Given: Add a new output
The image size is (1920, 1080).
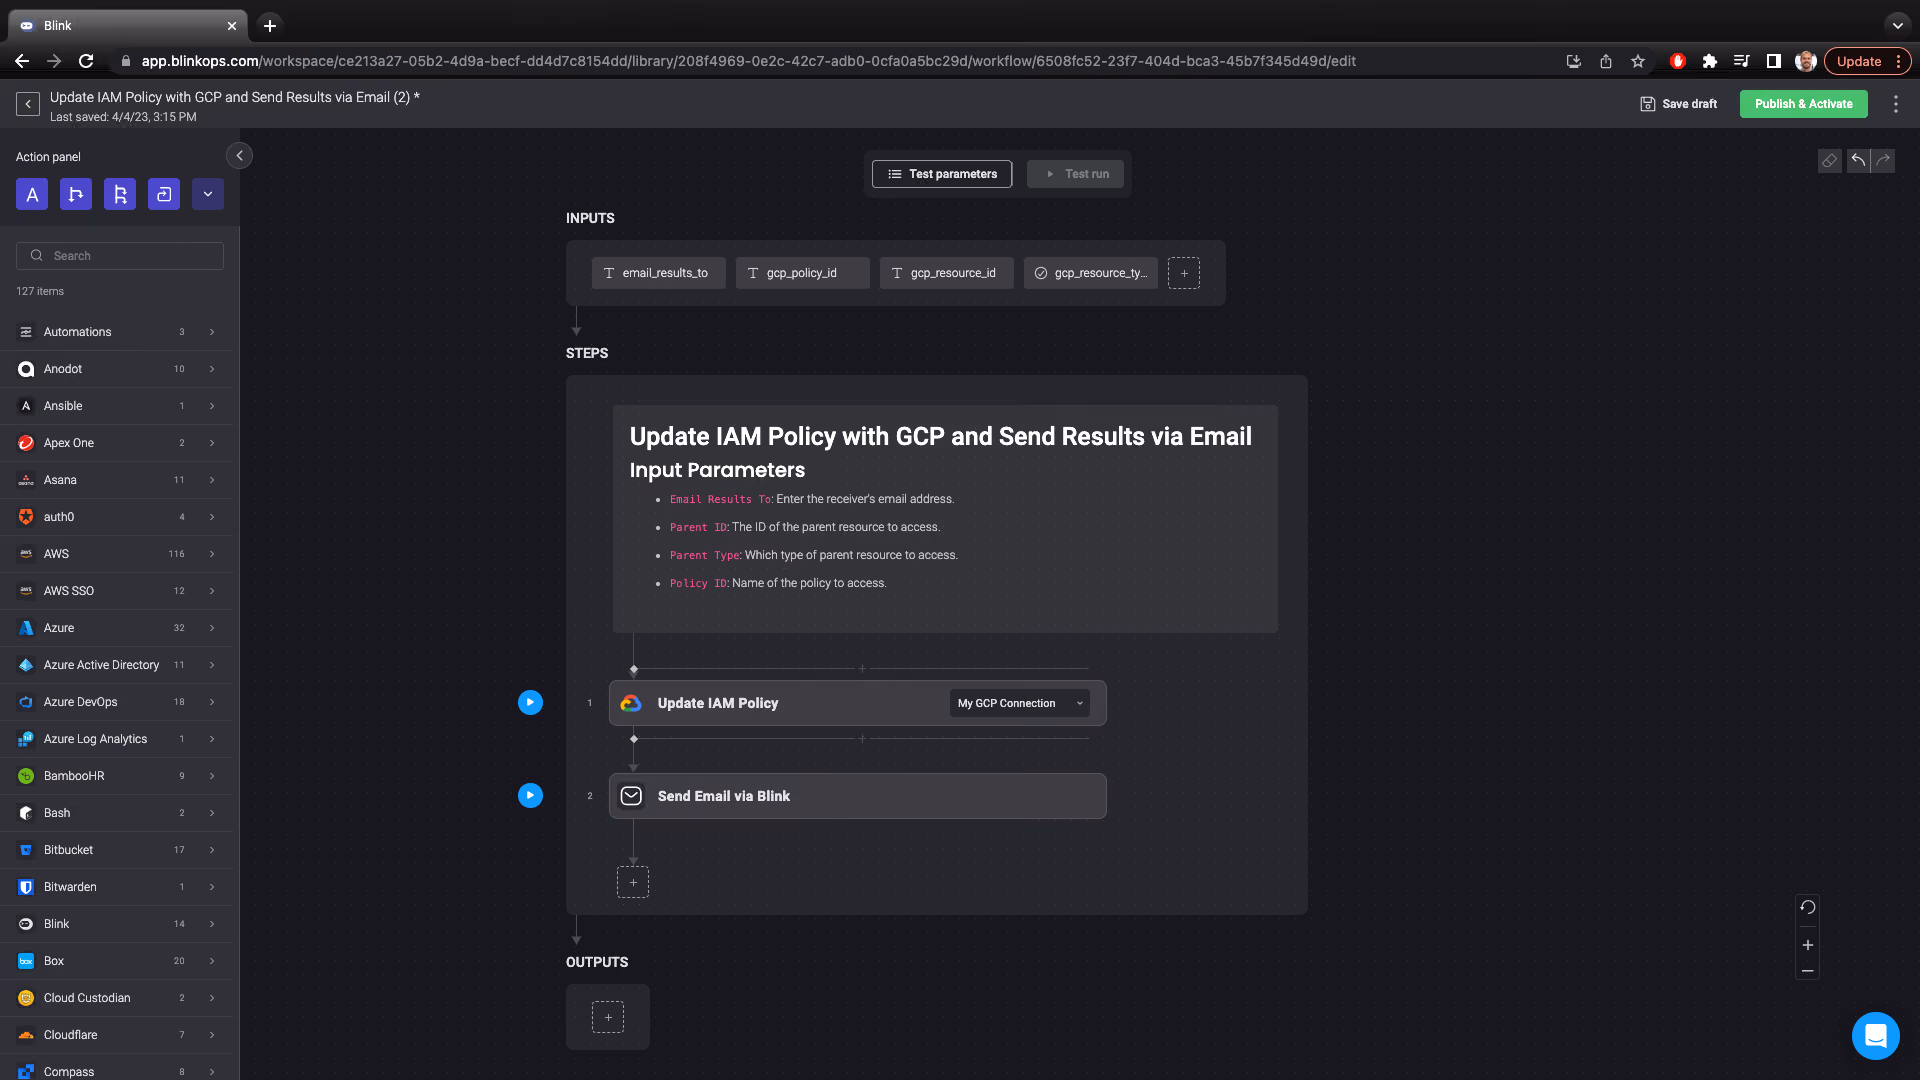Looking at the screenshot, I should pos(608,1017).
